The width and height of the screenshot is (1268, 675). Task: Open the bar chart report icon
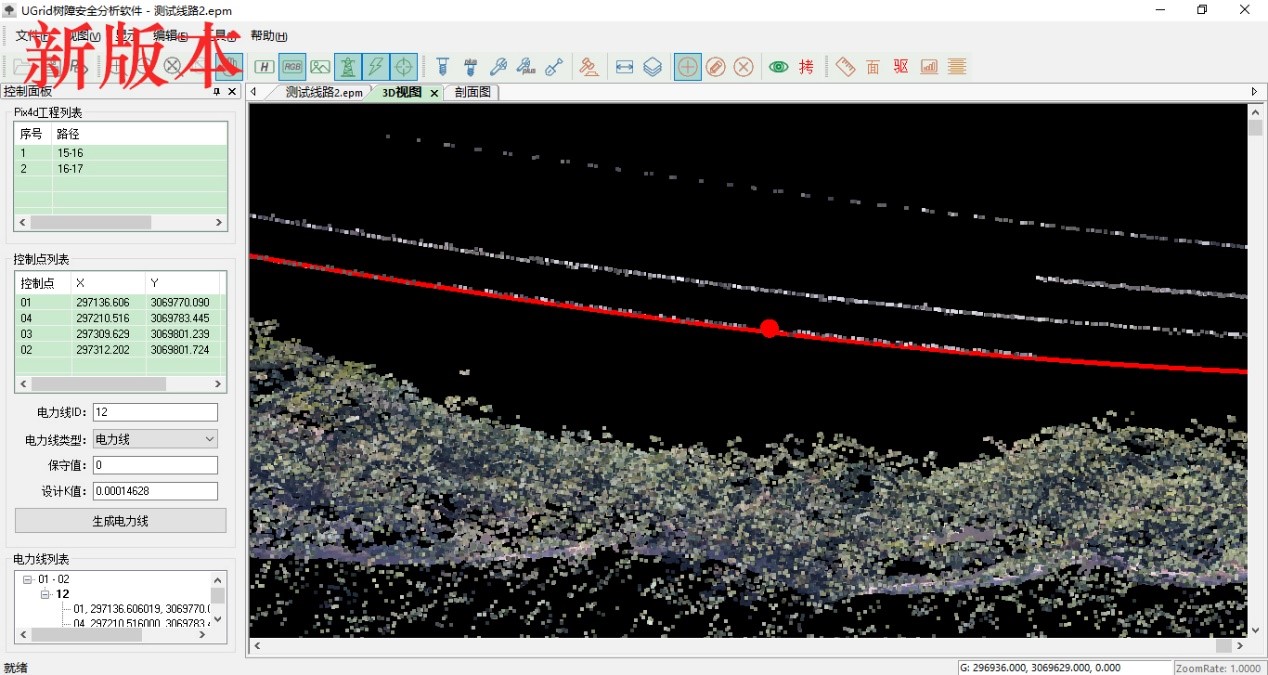point(929,67)
